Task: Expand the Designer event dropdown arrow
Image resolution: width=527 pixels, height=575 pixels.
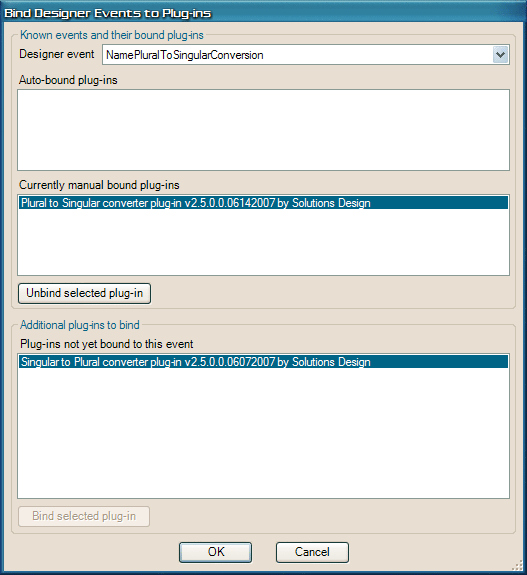Action: coord(500,55)
